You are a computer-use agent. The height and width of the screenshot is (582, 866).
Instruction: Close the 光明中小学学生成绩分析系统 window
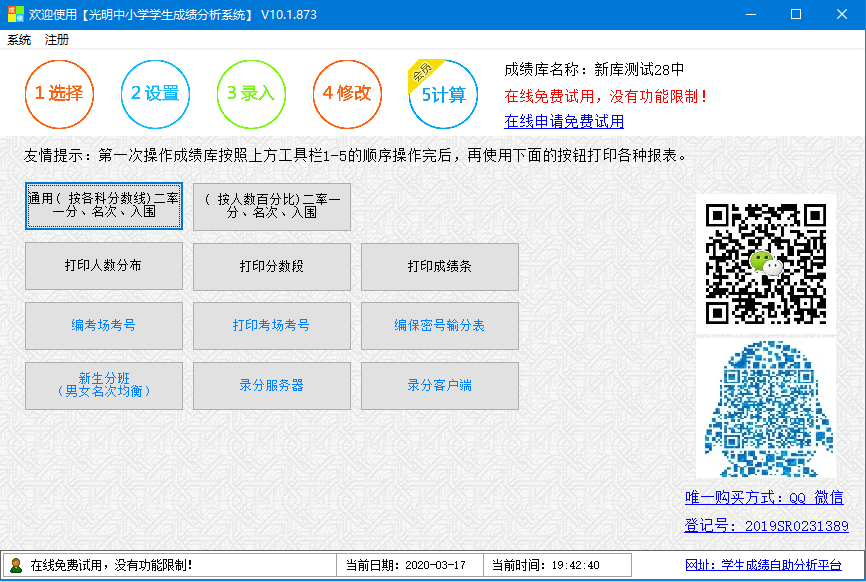pos(842,14)
